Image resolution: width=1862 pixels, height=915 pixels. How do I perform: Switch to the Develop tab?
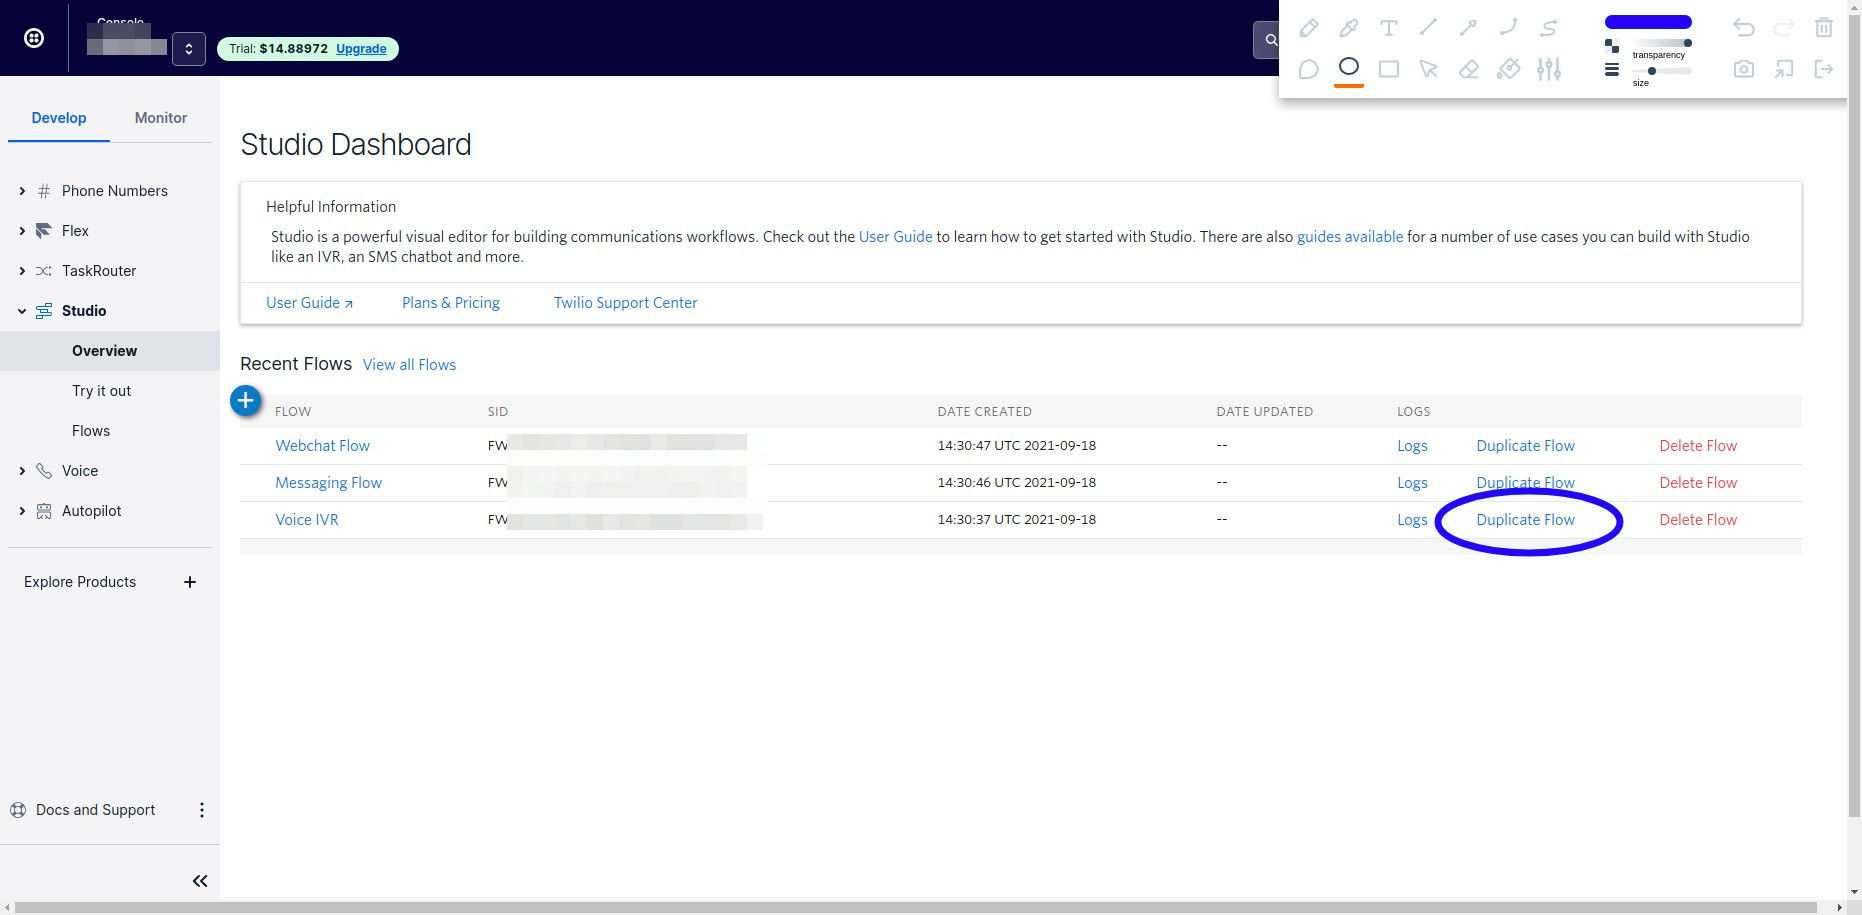(59, 118)
